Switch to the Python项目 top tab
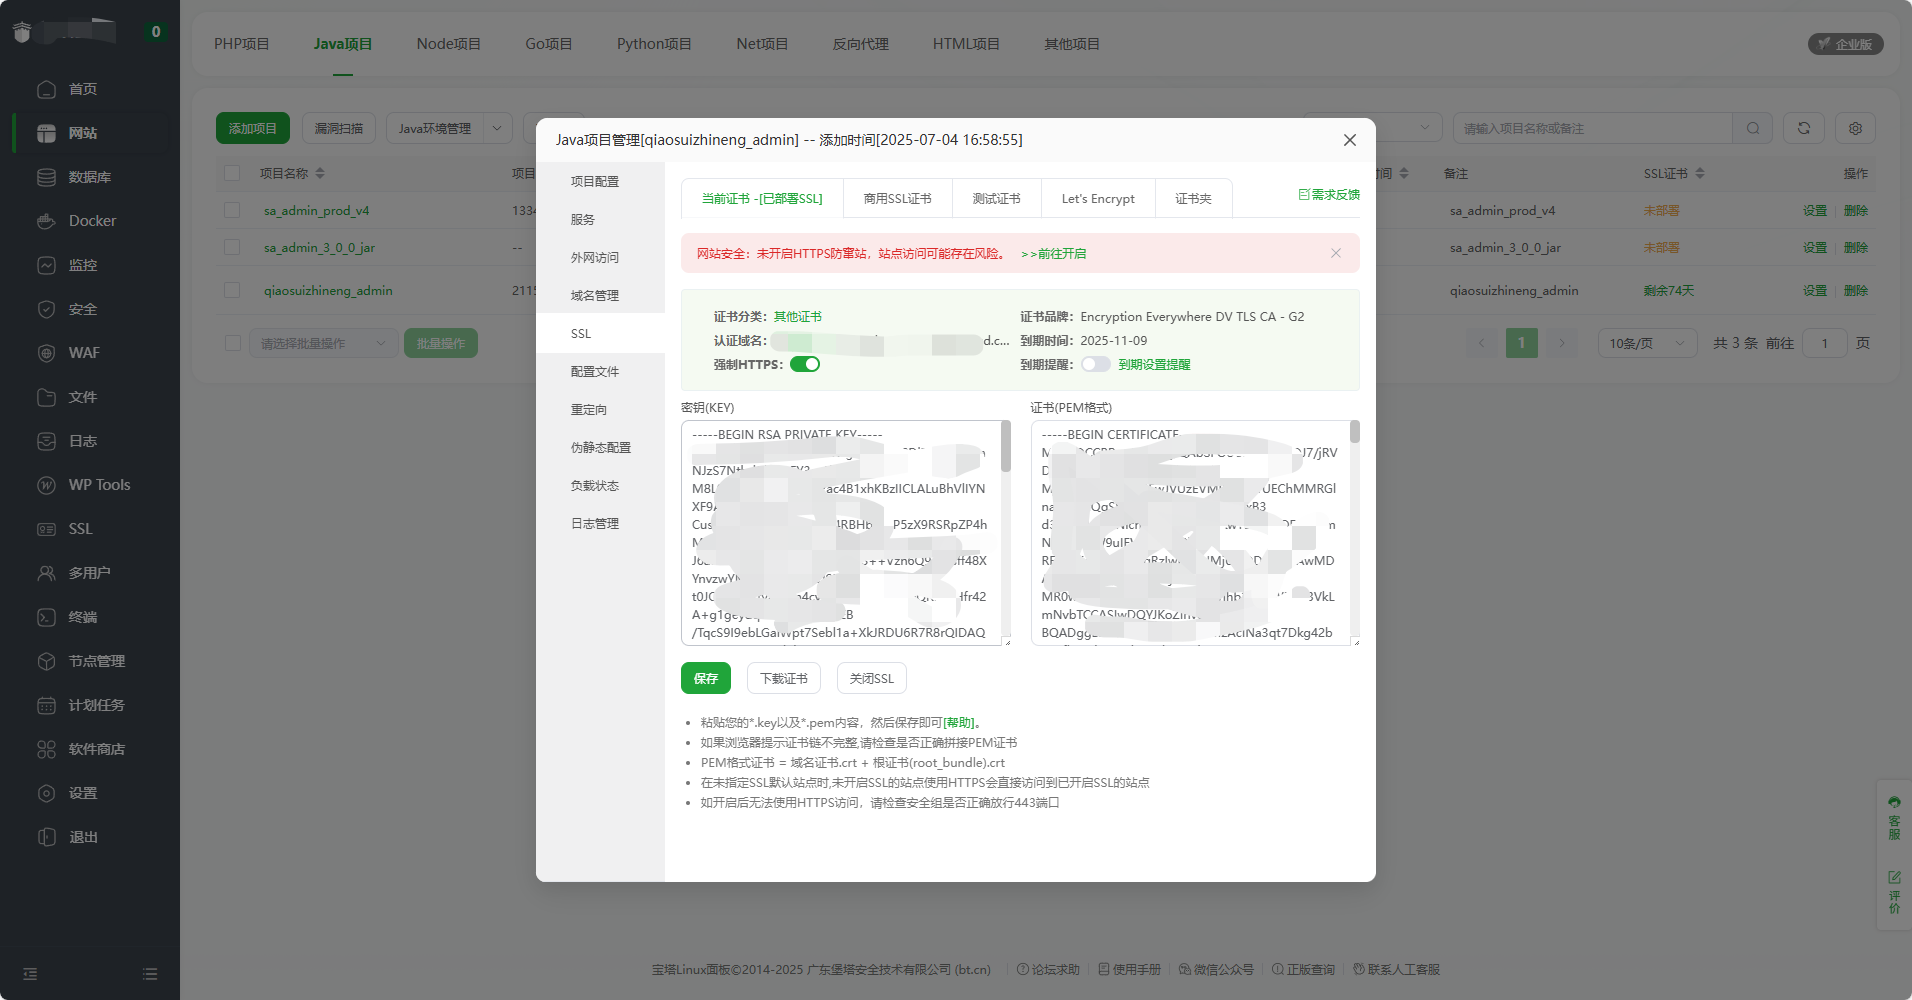This screenshot has width=1912, height=1000. [x=654, y=44]
